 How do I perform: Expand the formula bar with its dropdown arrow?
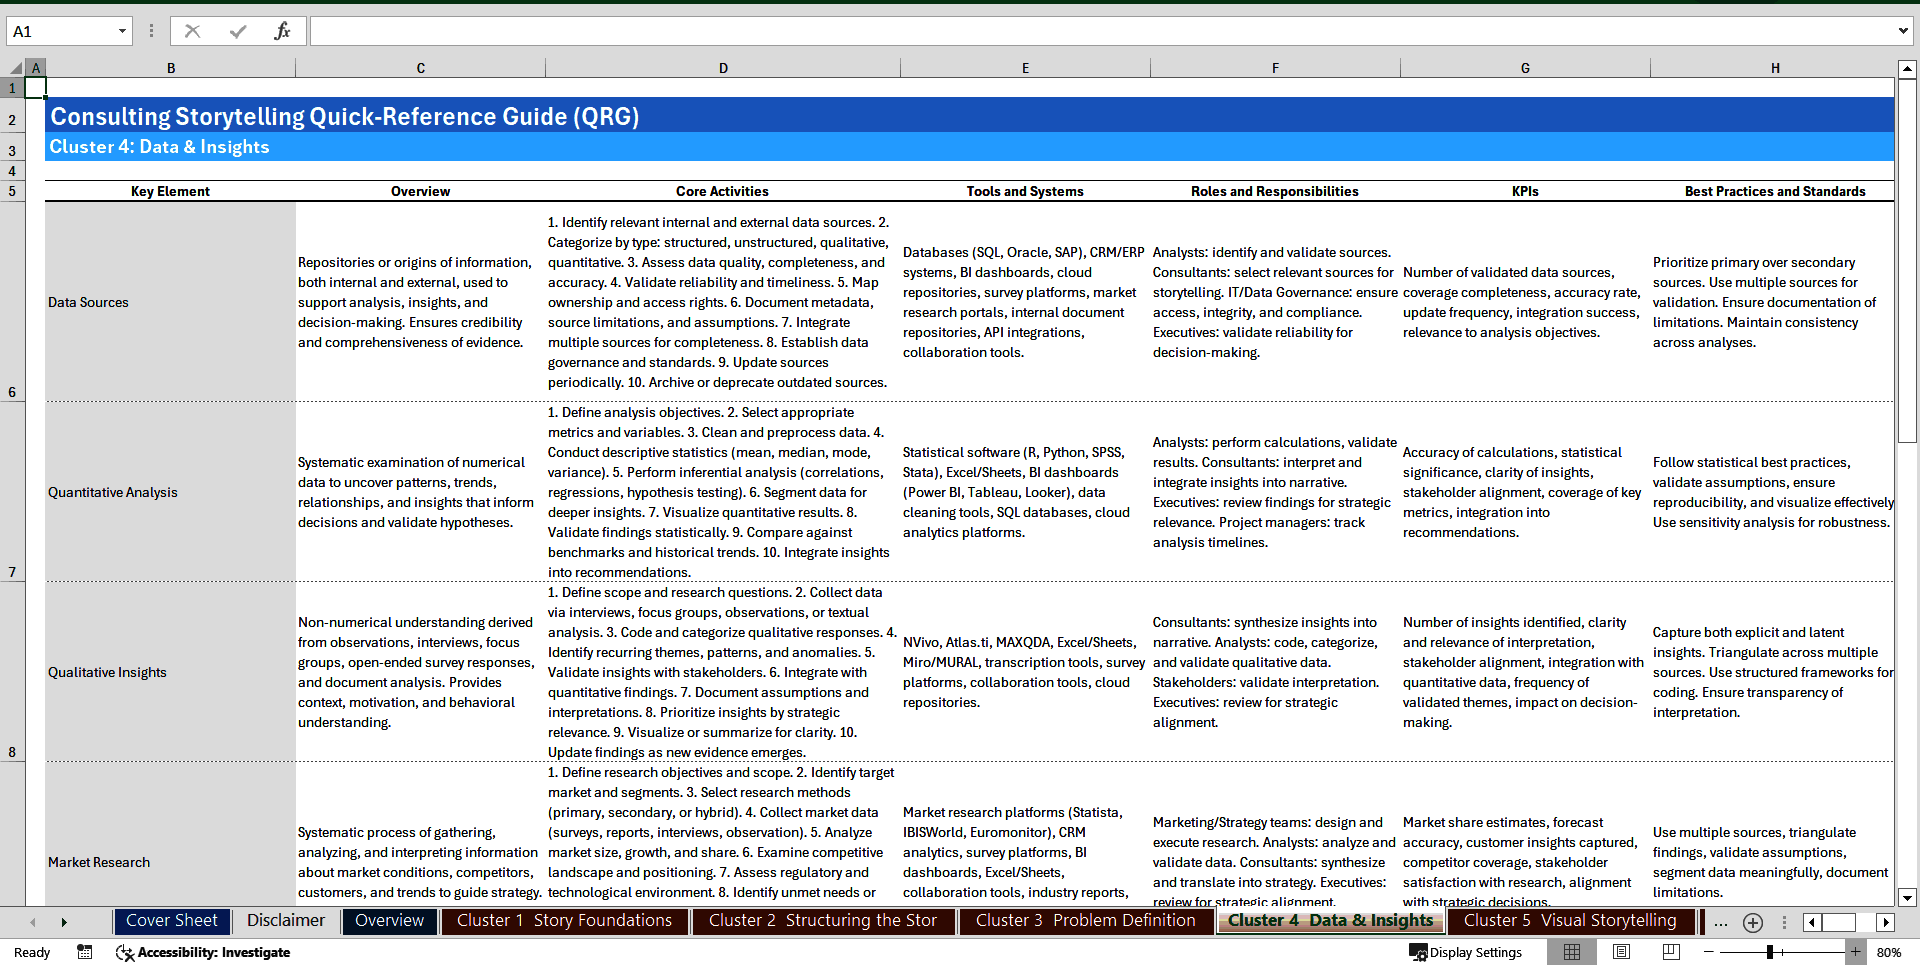1903,30
